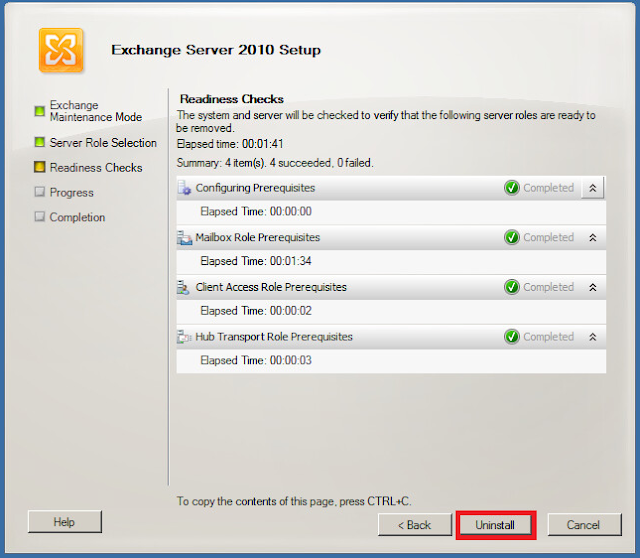Viewport: 640px width, 558px height.
Task: Click the Hub Transport Role Prerequisites title
Action: pyautogui.click(x=274, y=337)
